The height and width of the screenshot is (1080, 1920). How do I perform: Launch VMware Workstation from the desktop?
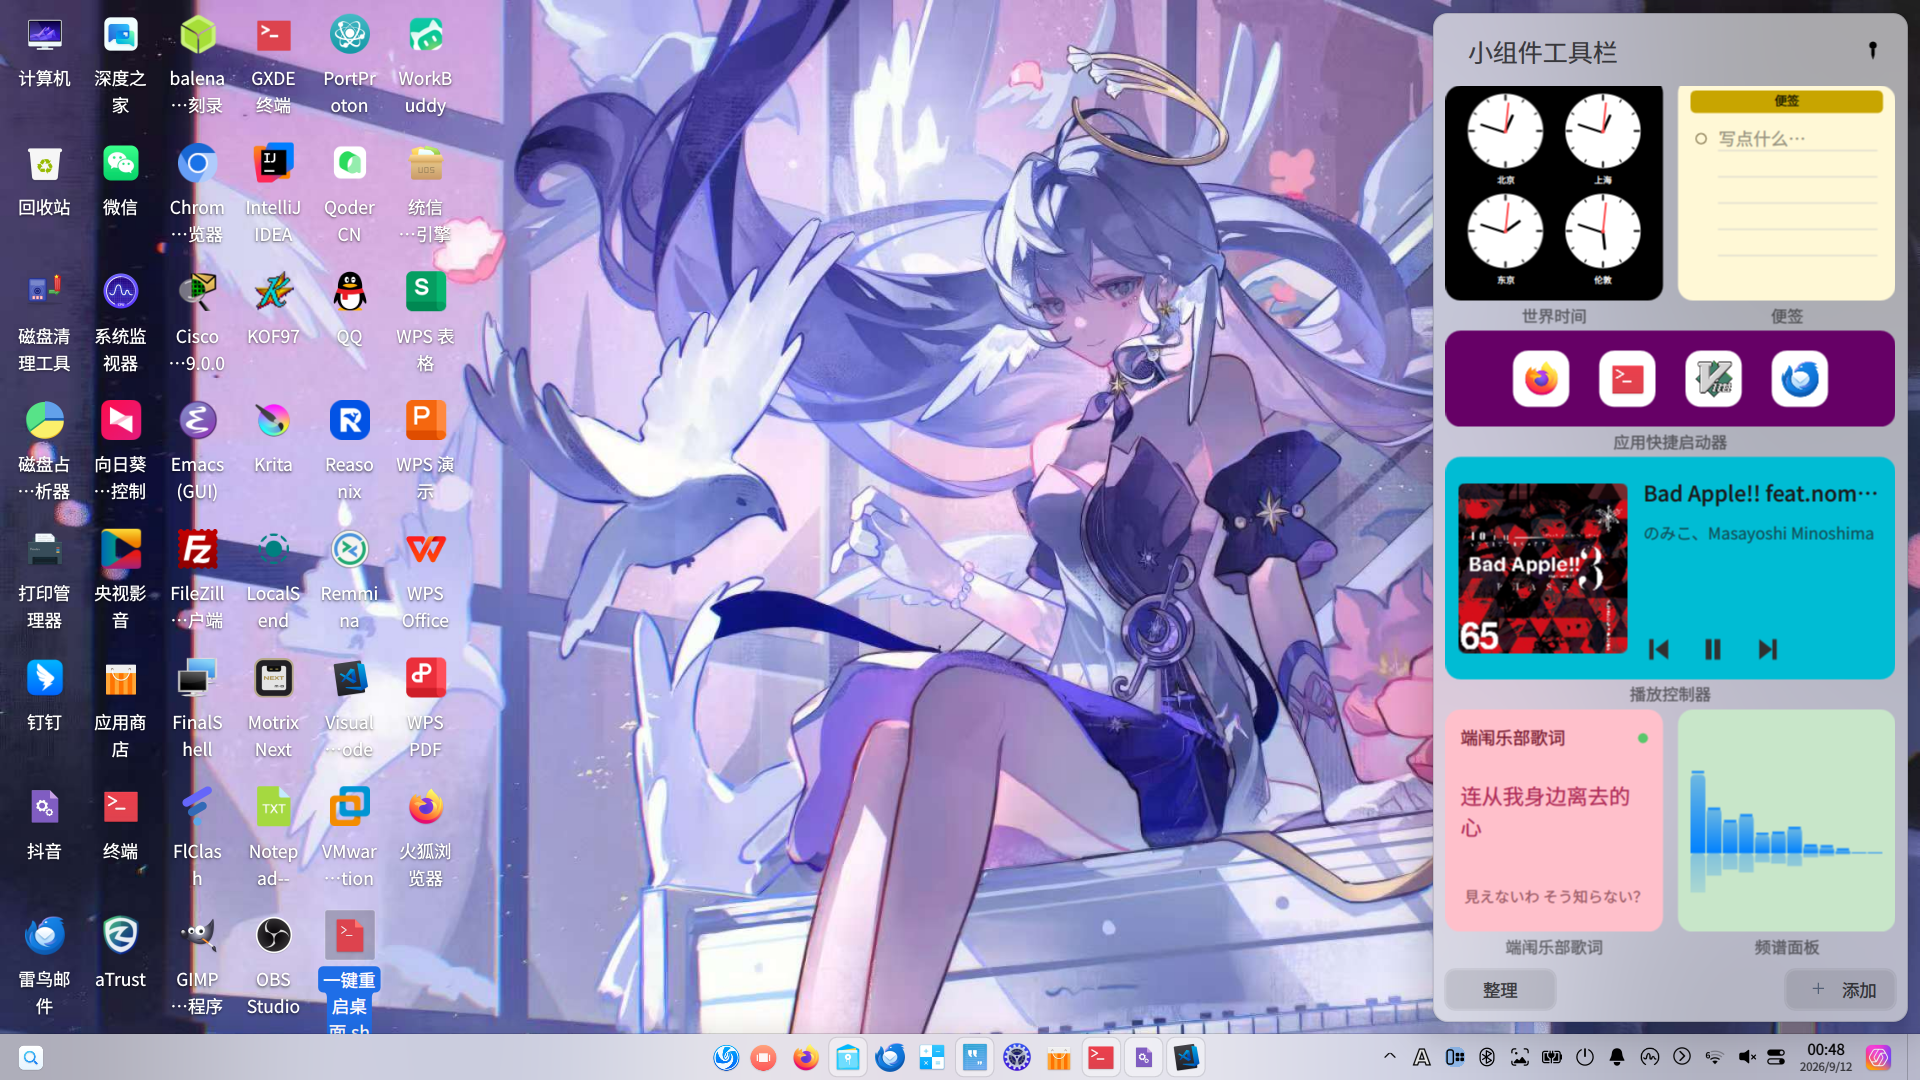[x=349, y=807]
